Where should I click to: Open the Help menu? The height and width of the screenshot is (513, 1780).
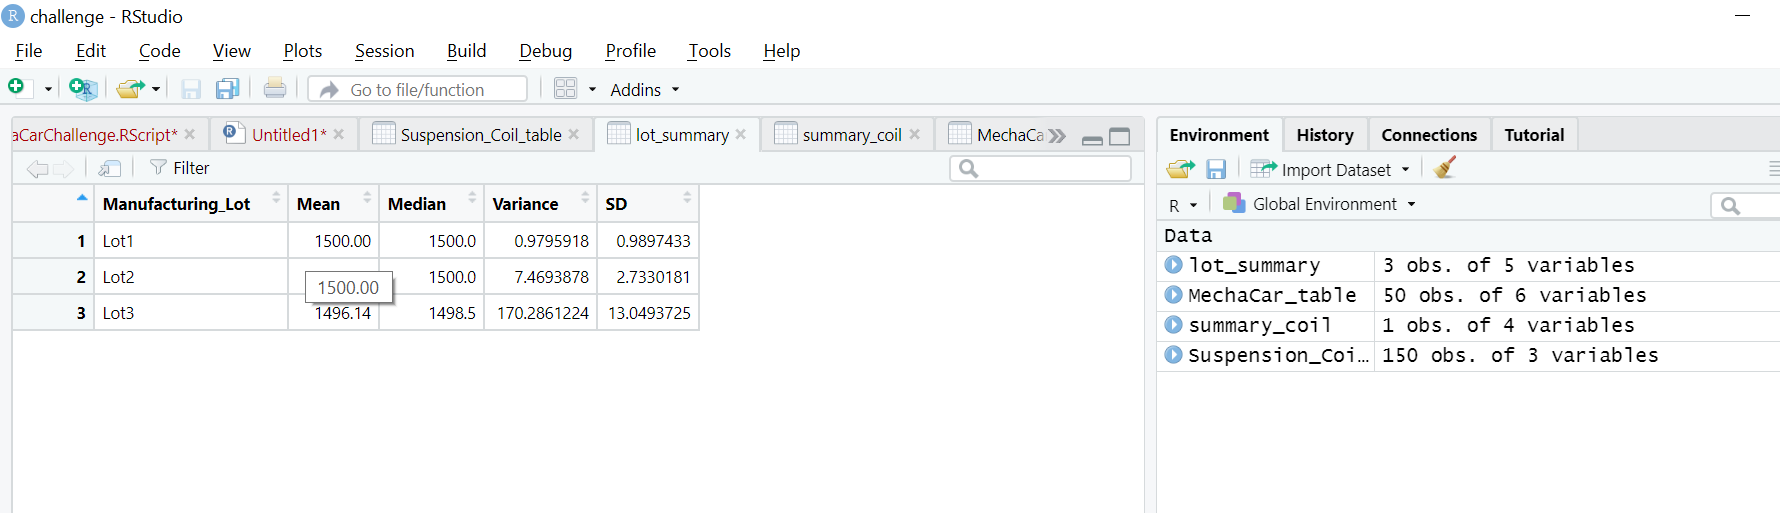tap(781, 51)
